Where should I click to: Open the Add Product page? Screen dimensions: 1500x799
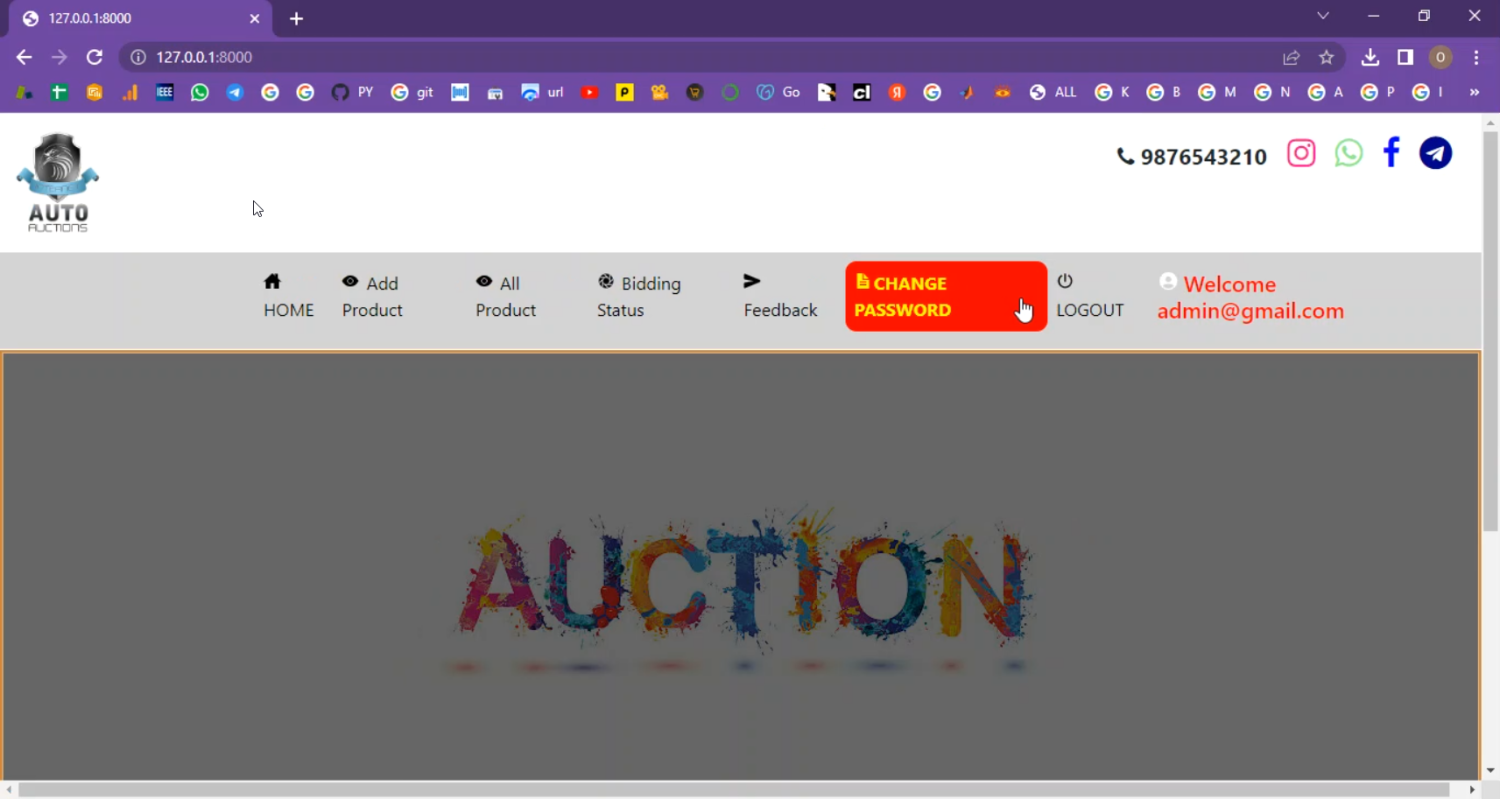(372, 296)
